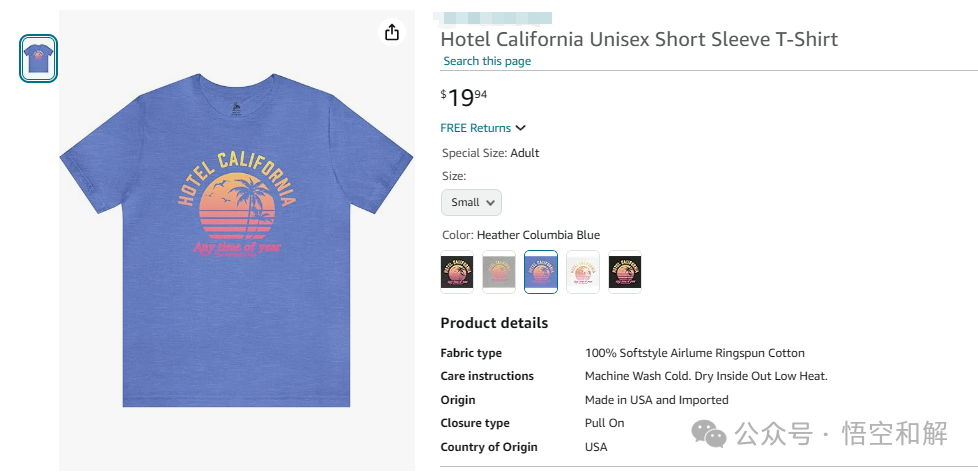
Task: Click the Hotel California Unisex T-Shirt title
Action: 639,39
